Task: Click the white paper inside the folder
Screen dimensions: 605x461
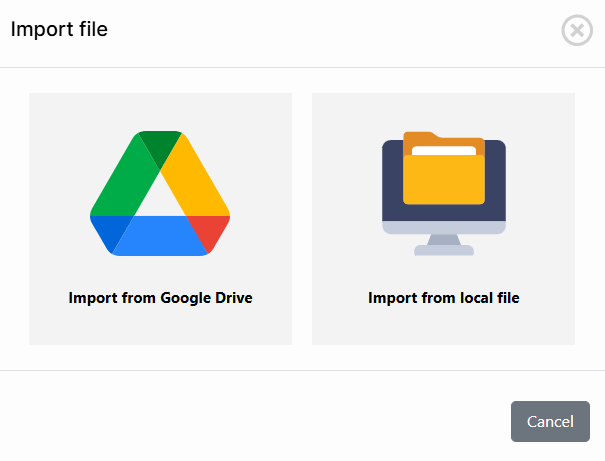Action: click(x=444, y=151)
